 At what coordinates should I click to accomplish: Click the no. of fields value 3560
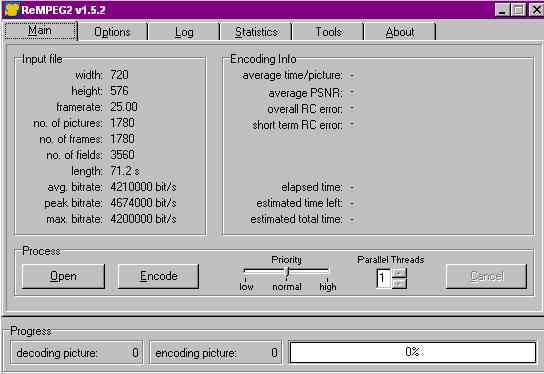click(122, 154)
